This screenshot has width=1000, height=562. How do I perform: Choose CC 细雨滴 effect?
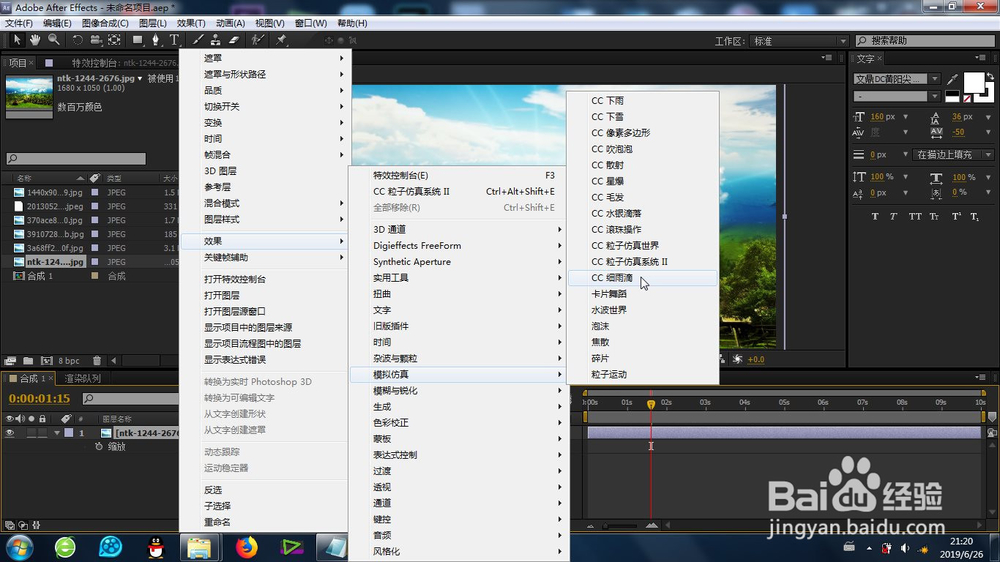click(x=642, y=277)
